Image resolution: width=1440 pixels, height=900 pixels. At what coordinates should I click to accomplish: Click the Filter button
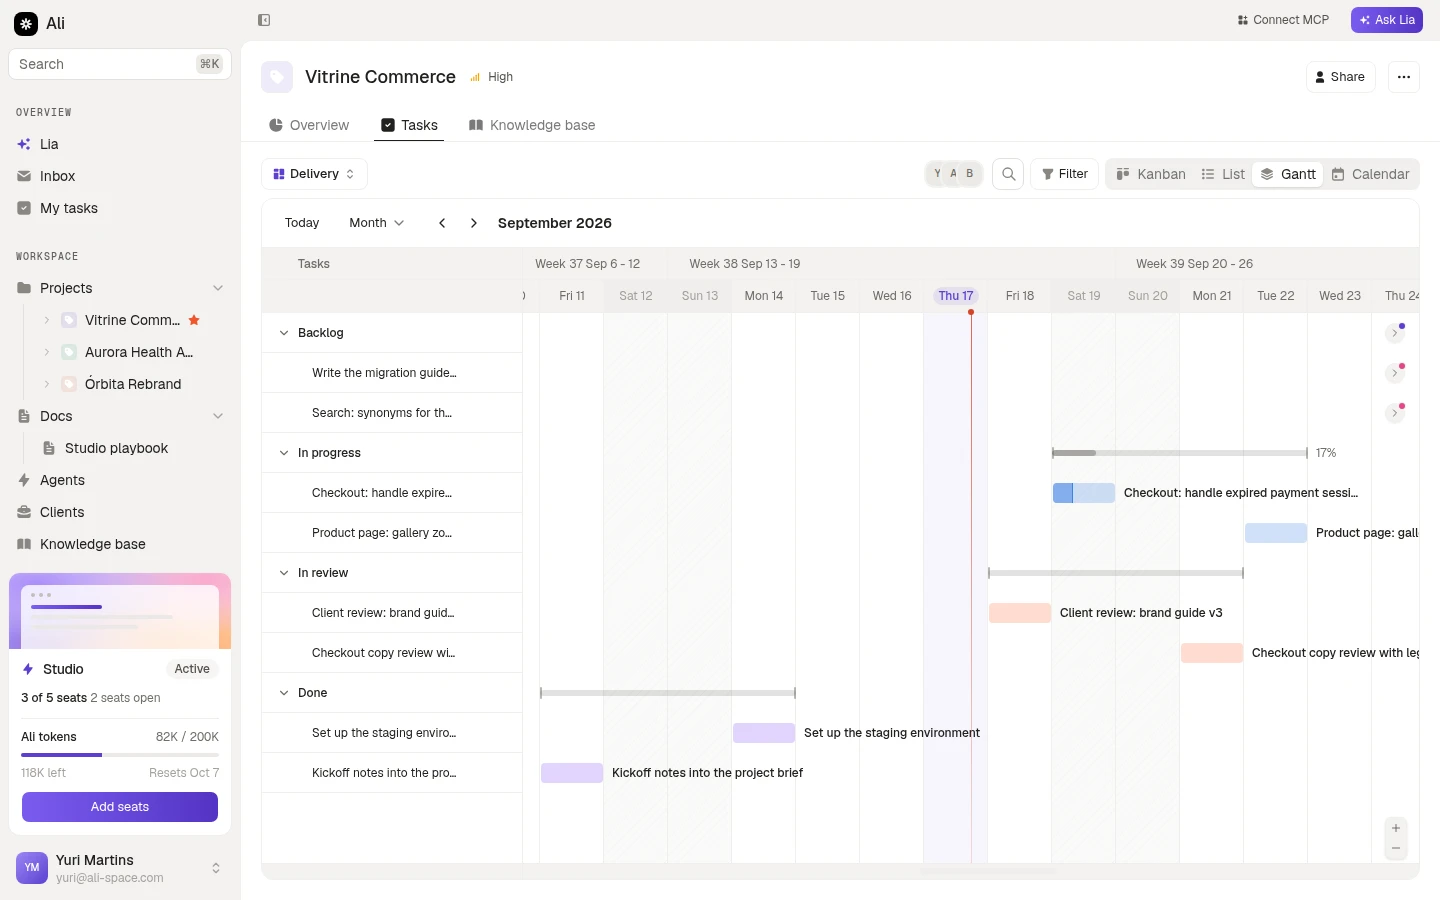coord(1065,174)
